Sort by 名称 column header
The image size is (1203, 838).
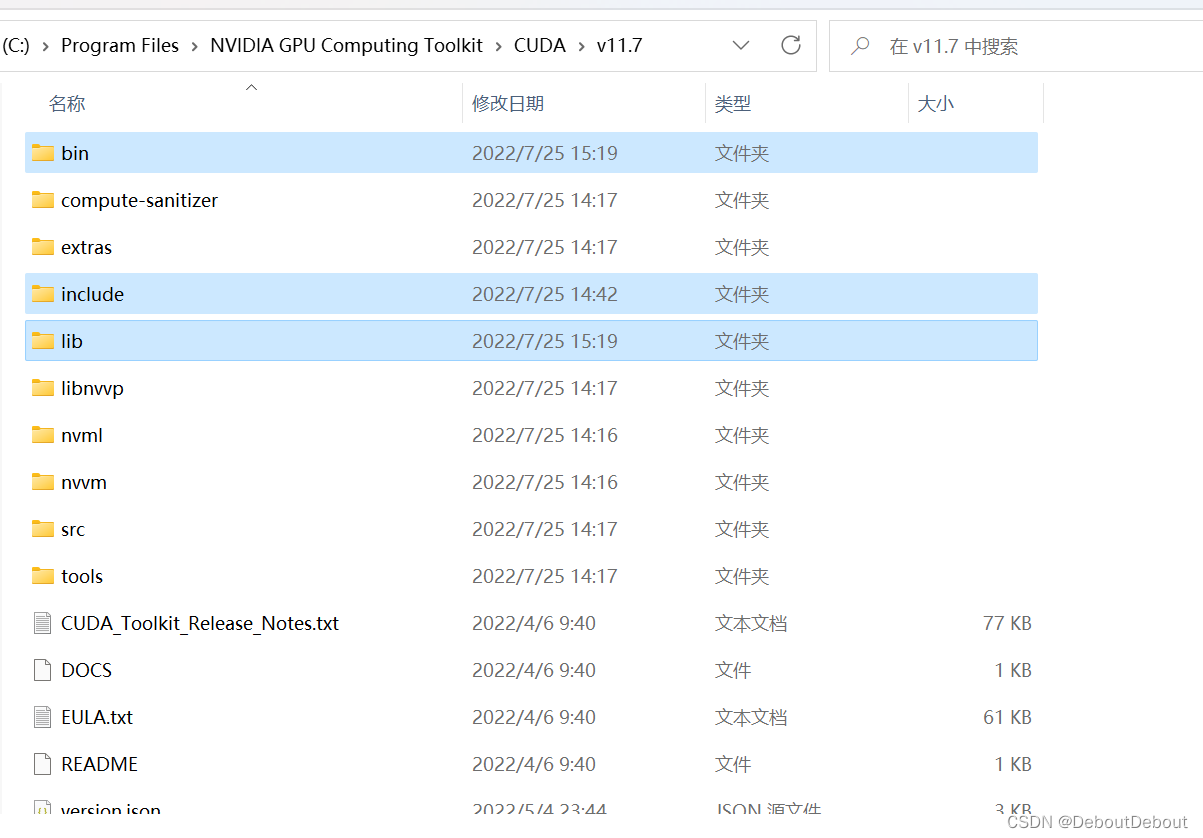click(x=67, y=104)
